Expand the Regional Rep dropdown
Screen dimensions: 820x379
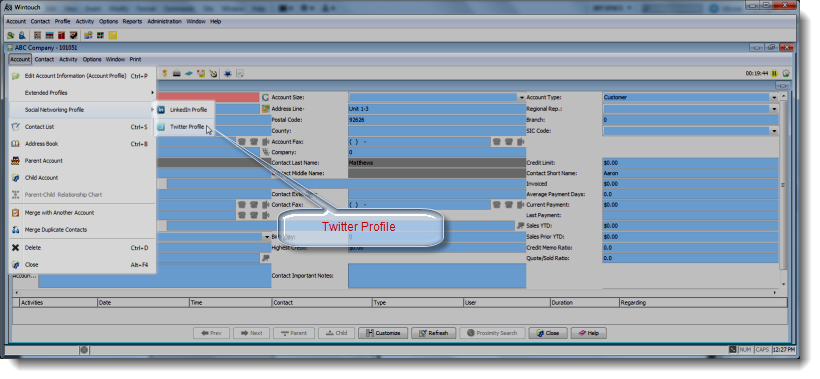coord(773,109)
